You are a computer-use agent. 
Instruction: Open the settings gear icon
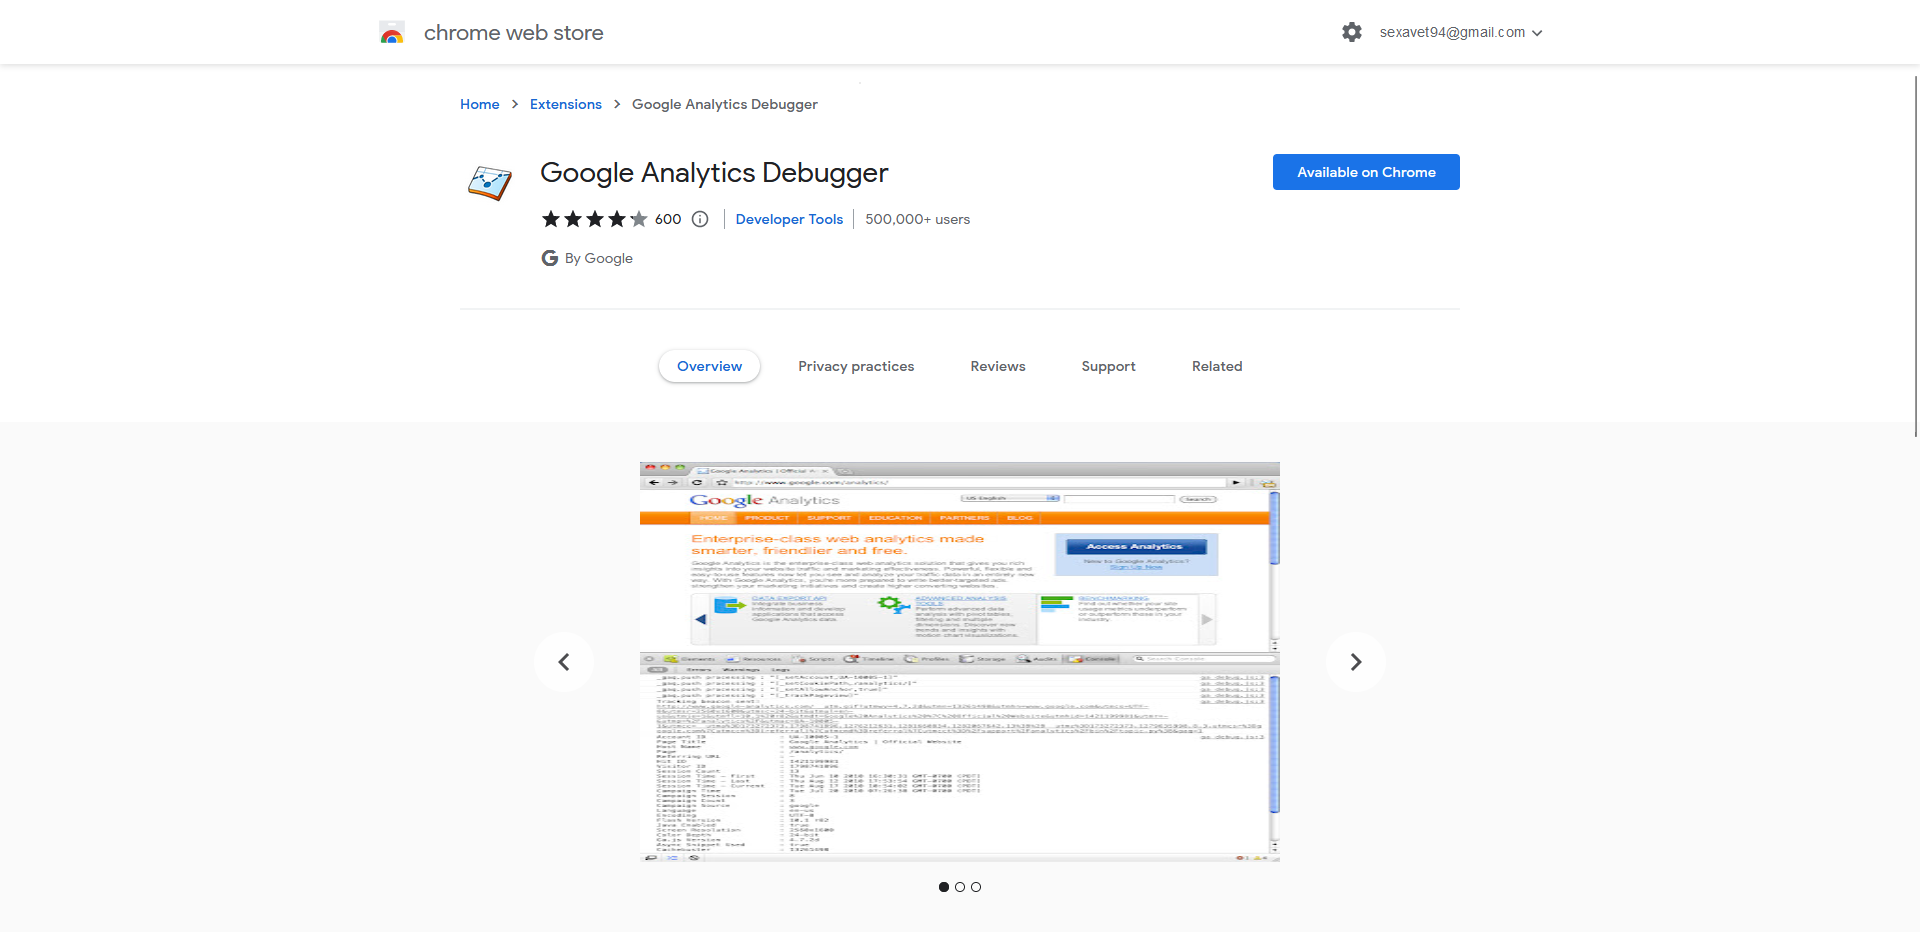coord(1352,32)
